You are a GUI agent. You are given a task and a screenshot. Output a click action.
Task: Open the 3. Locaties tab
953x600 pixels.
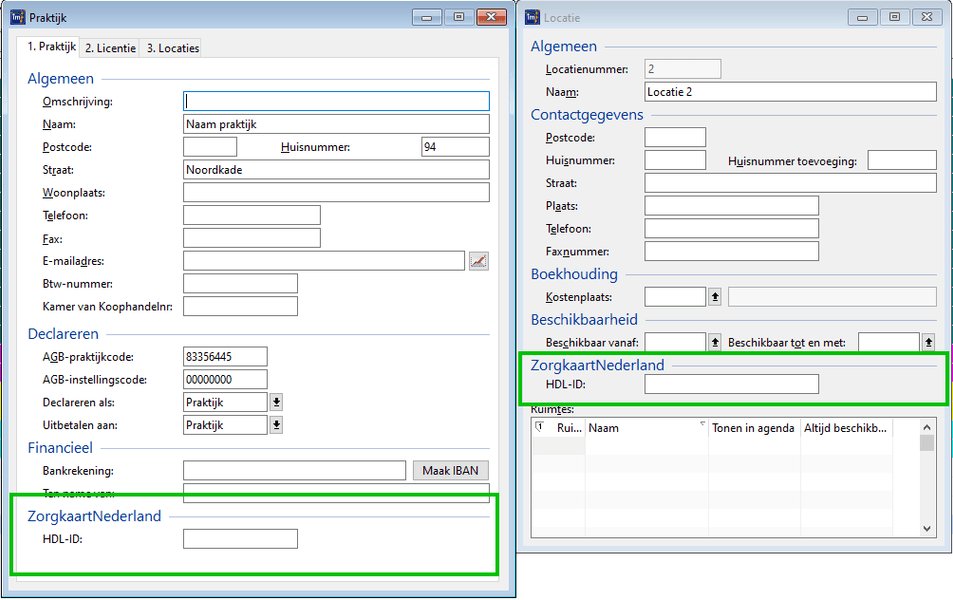coord(173,49)
